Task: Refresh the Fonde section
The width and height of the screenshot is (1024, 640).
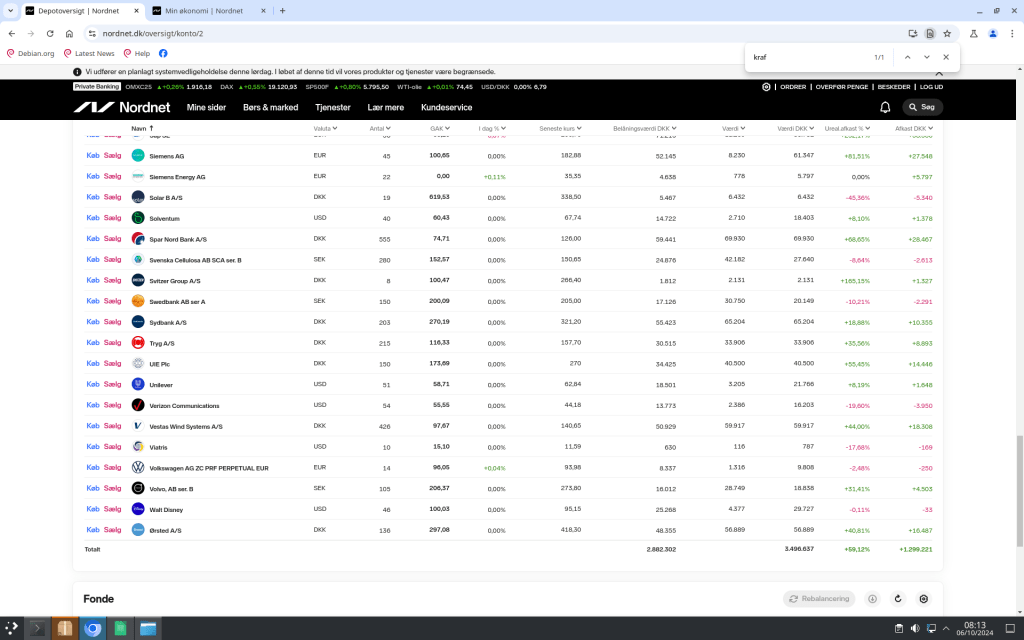Action: click(x=898, y=599)
